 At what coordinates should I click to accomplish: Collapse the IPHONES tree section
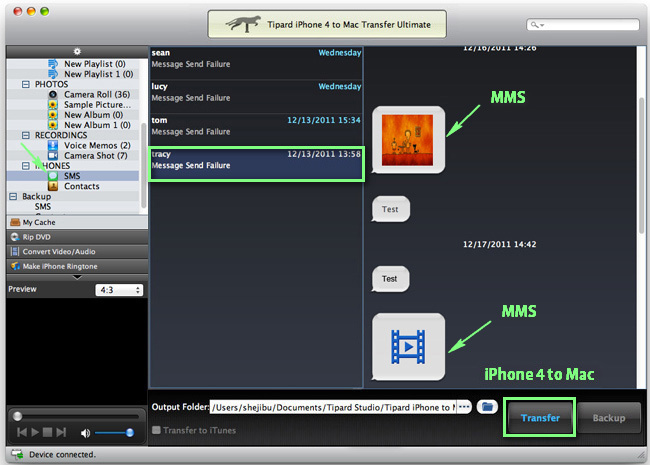(26, 166)
